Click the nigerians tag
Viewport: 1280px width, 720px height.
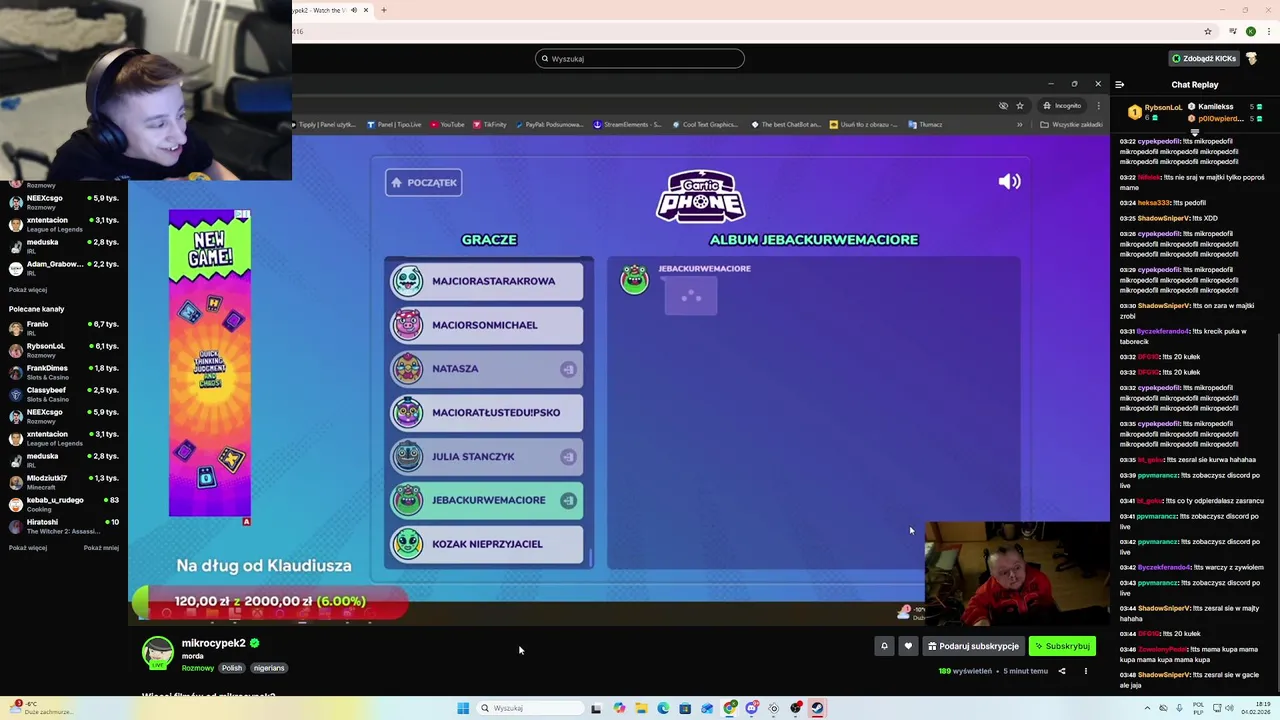(269, 668)
